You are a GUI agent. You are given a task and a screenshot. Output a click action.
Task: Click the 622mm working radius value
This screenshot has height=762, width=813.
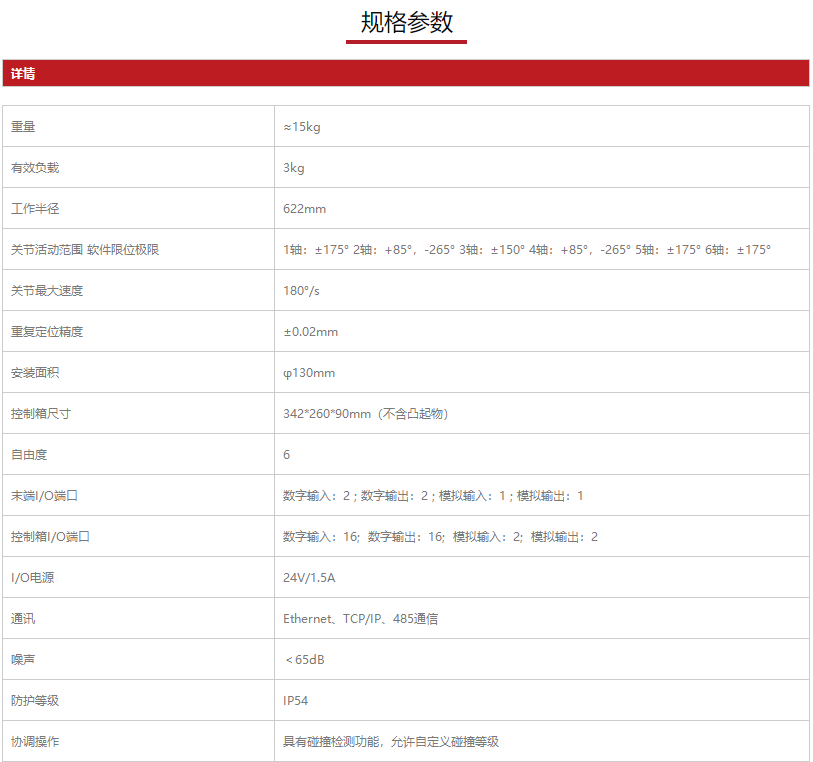click(304, 209)
